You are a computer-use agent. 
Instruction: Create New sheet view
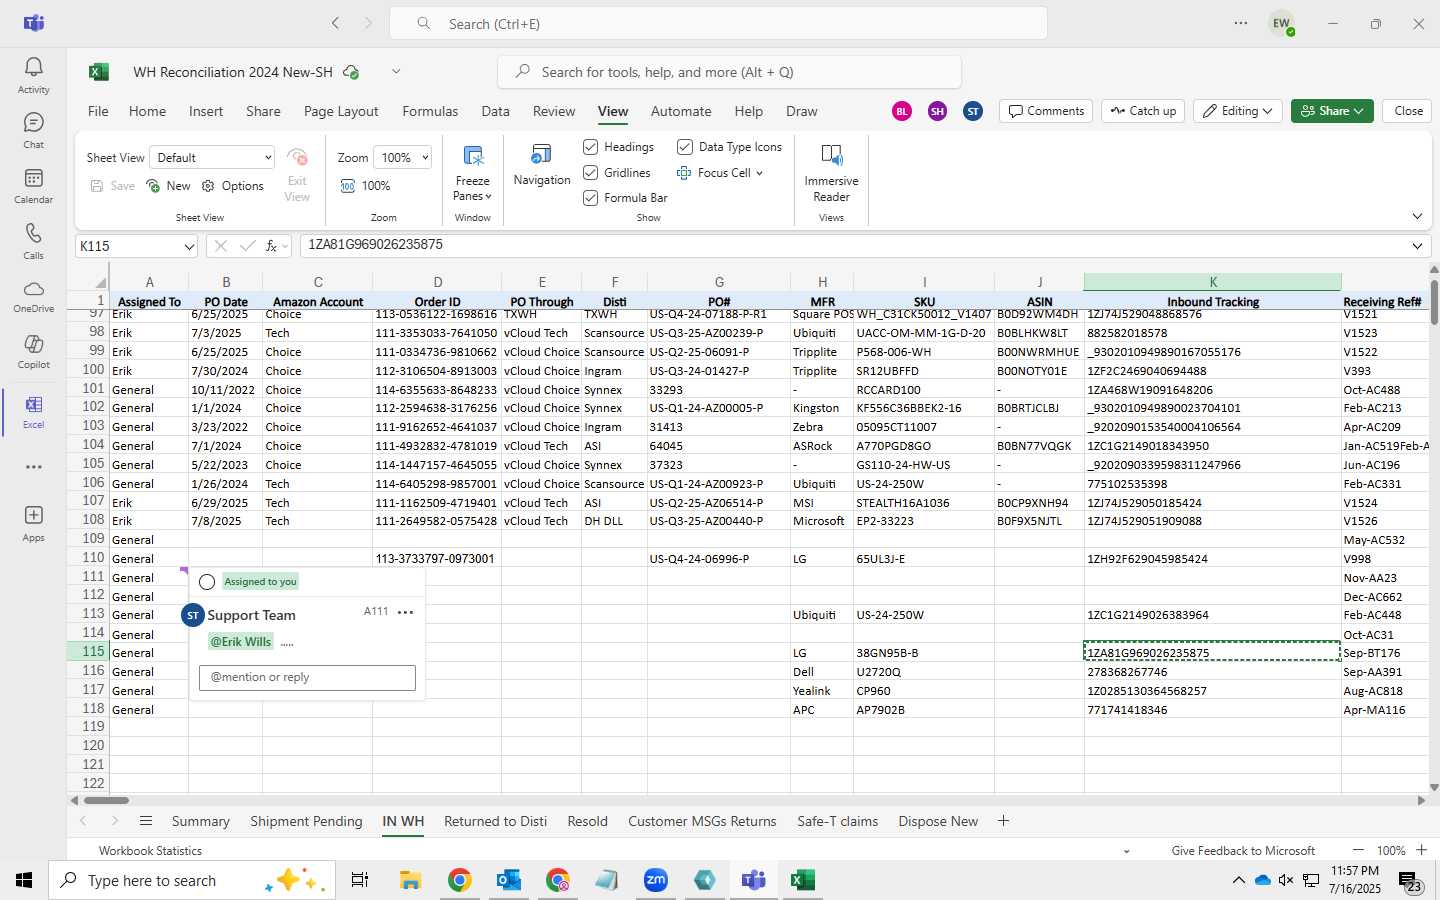point(168,186)
